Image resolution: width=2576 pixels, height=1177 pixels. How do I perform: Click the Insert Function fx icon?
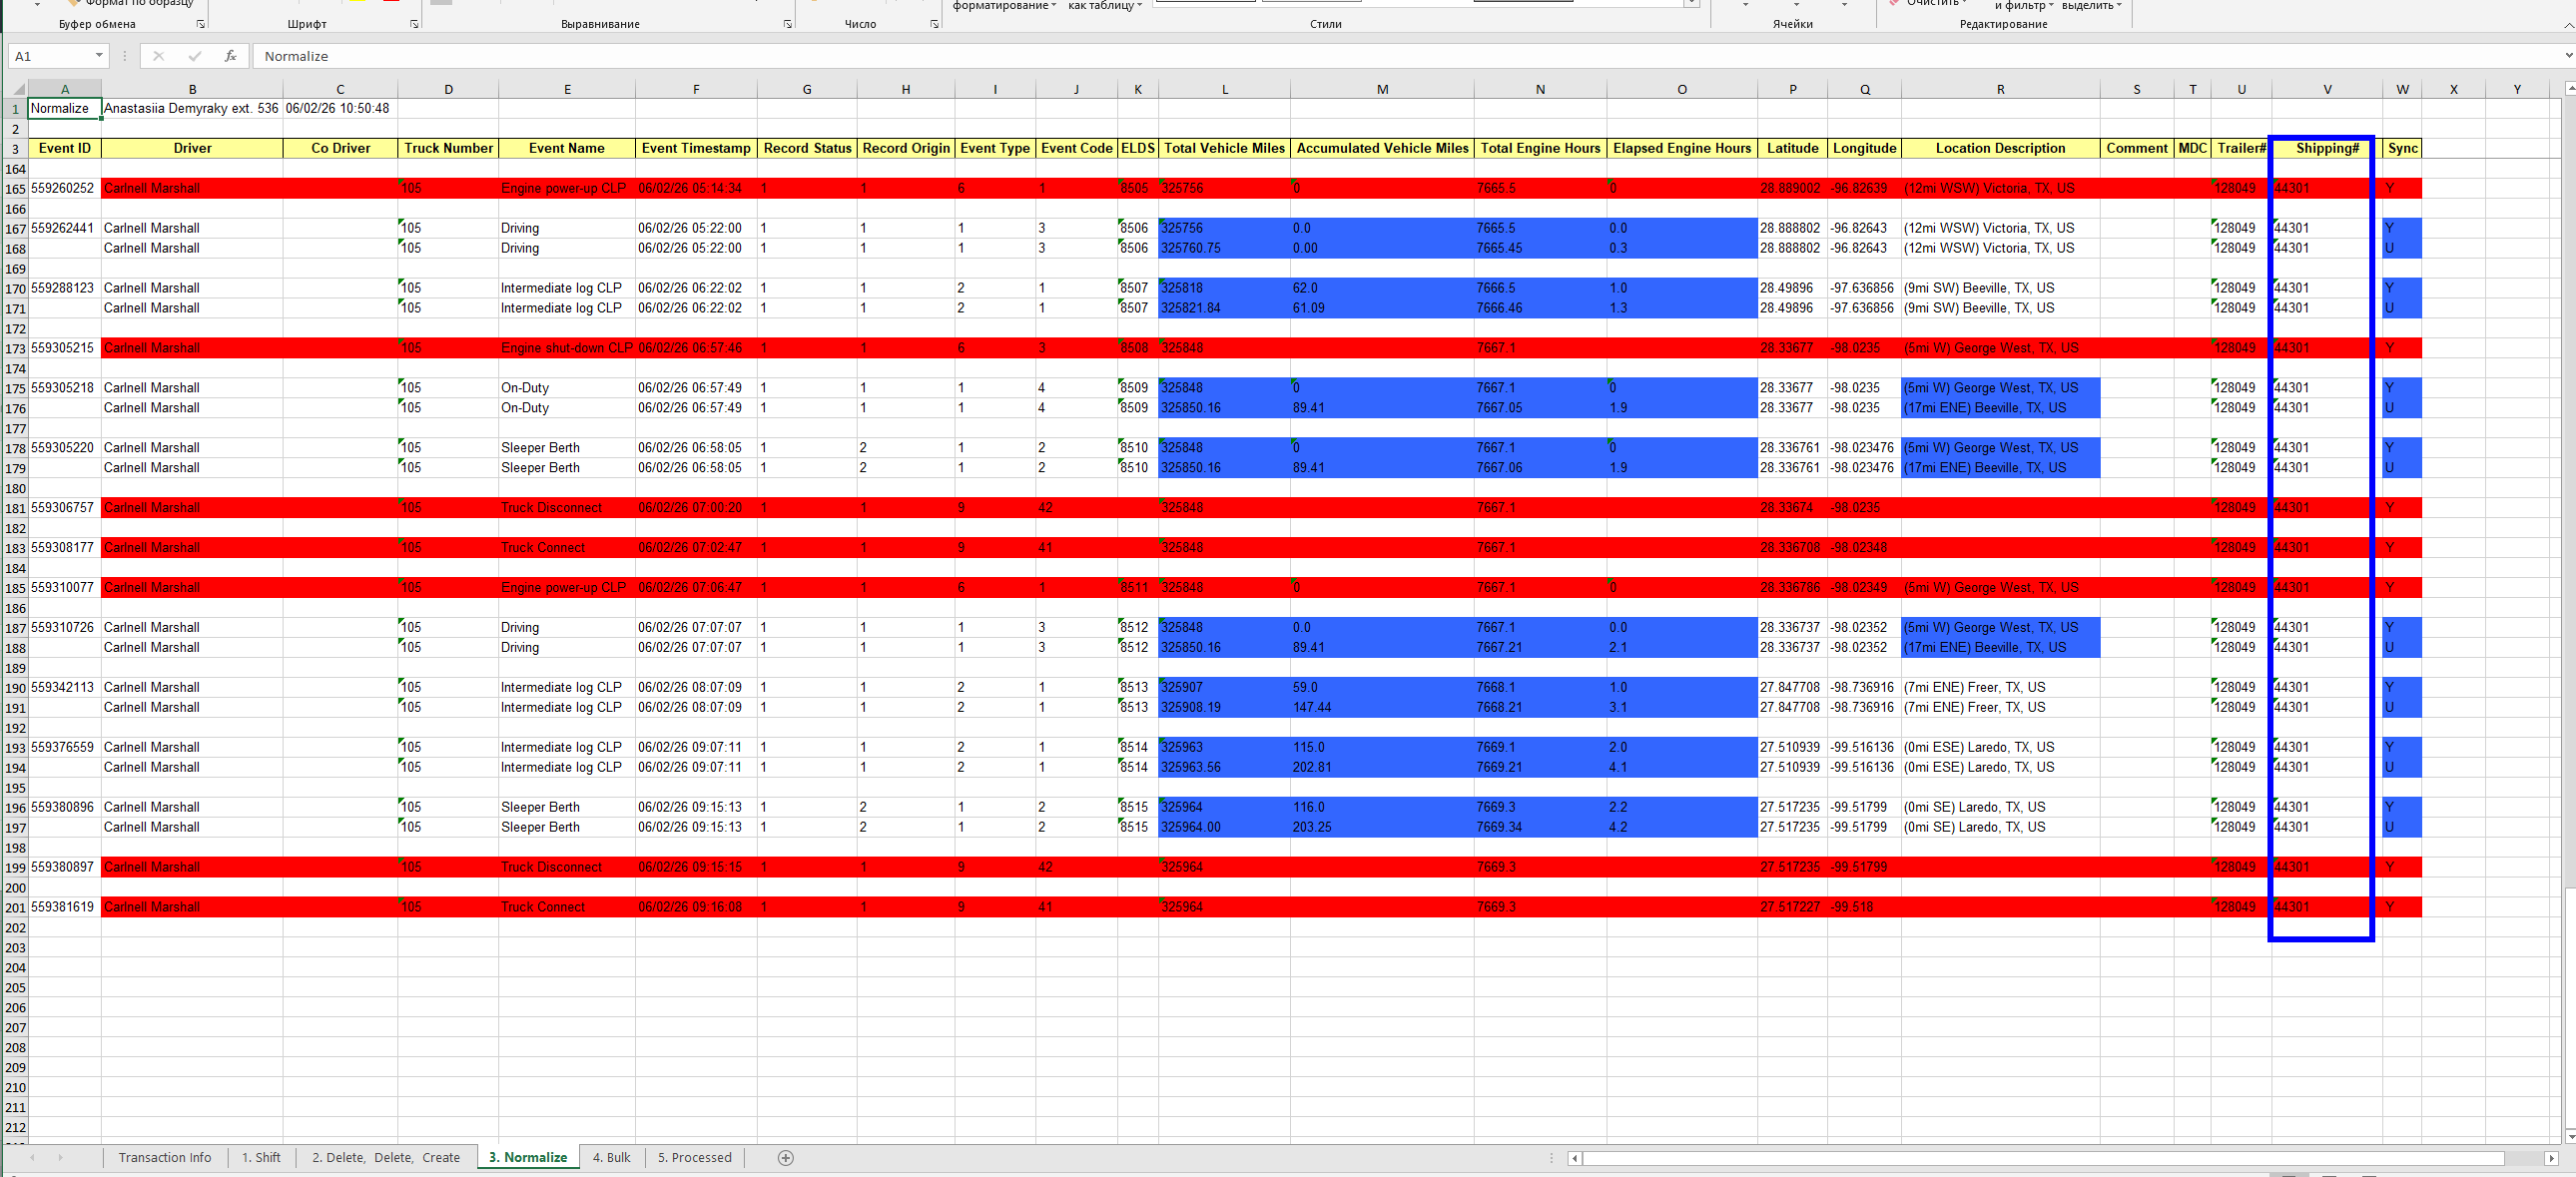click(x=230, y=56)
